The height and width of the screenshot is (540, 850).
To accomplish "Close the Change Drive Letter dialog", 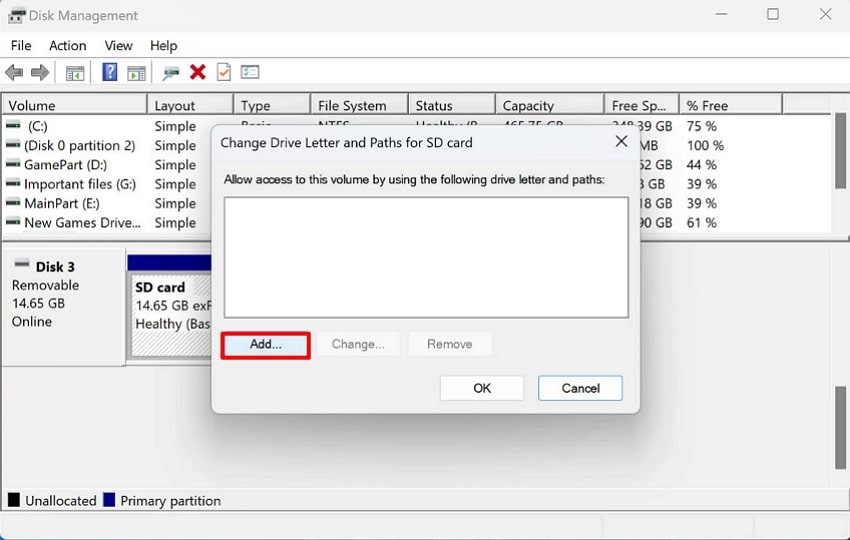I will (x=621, y=142).
